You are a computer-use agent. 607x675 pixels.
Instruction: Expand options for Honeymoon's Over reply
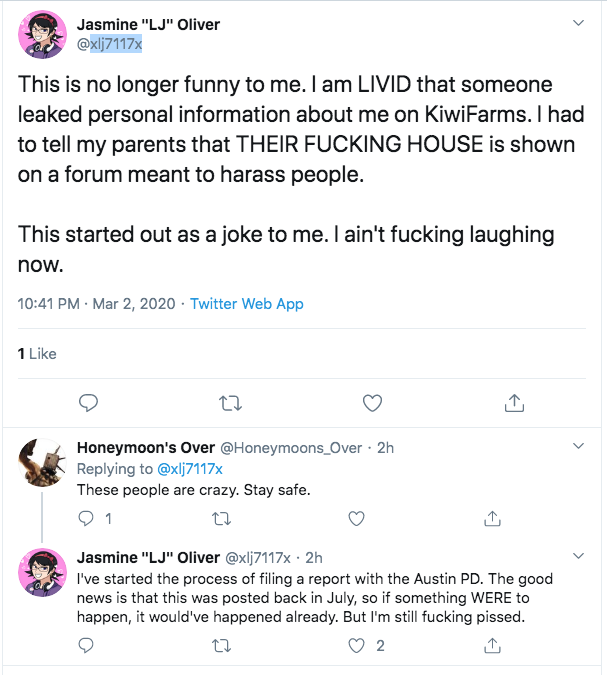[579, 446]
